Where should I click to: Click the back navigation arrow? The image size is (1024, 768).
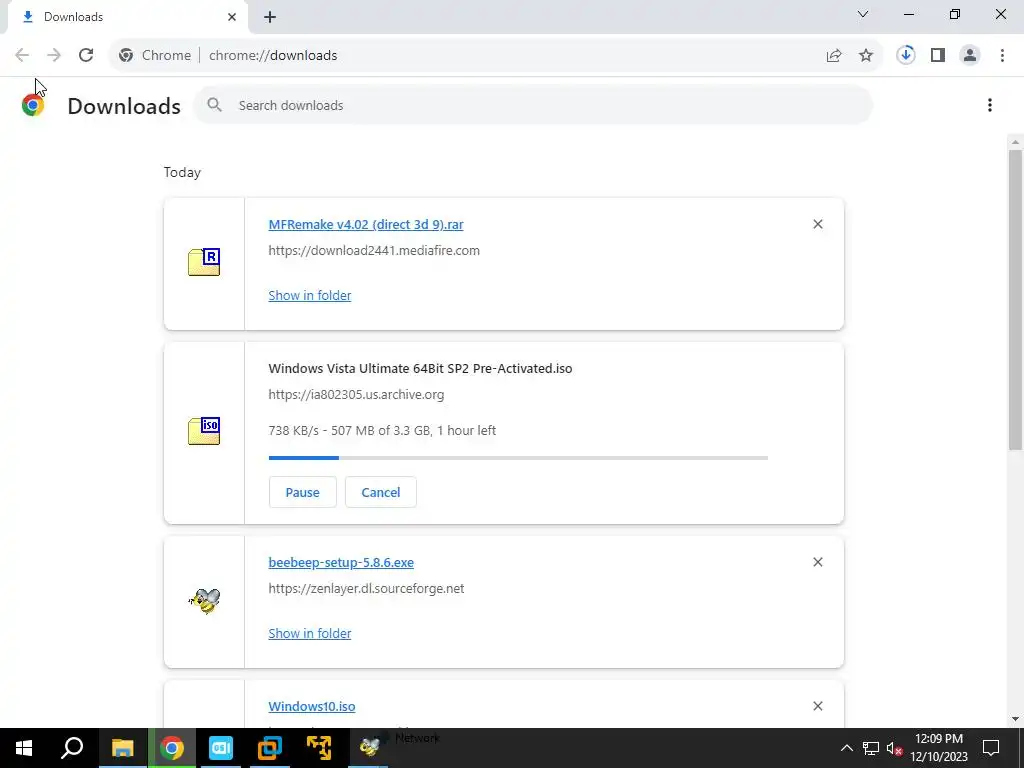(x=22, y=56)
